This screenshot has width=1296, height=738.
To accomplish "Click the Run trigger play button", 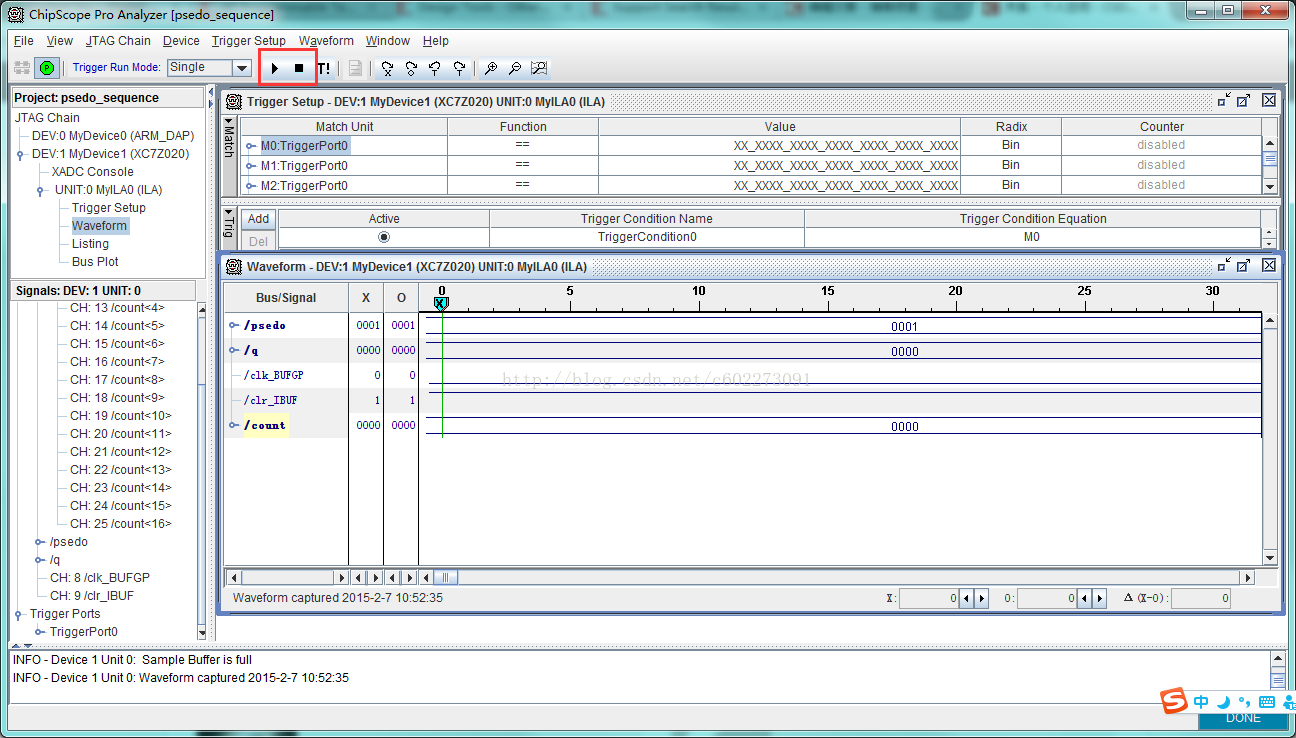I will coord(275,69).
